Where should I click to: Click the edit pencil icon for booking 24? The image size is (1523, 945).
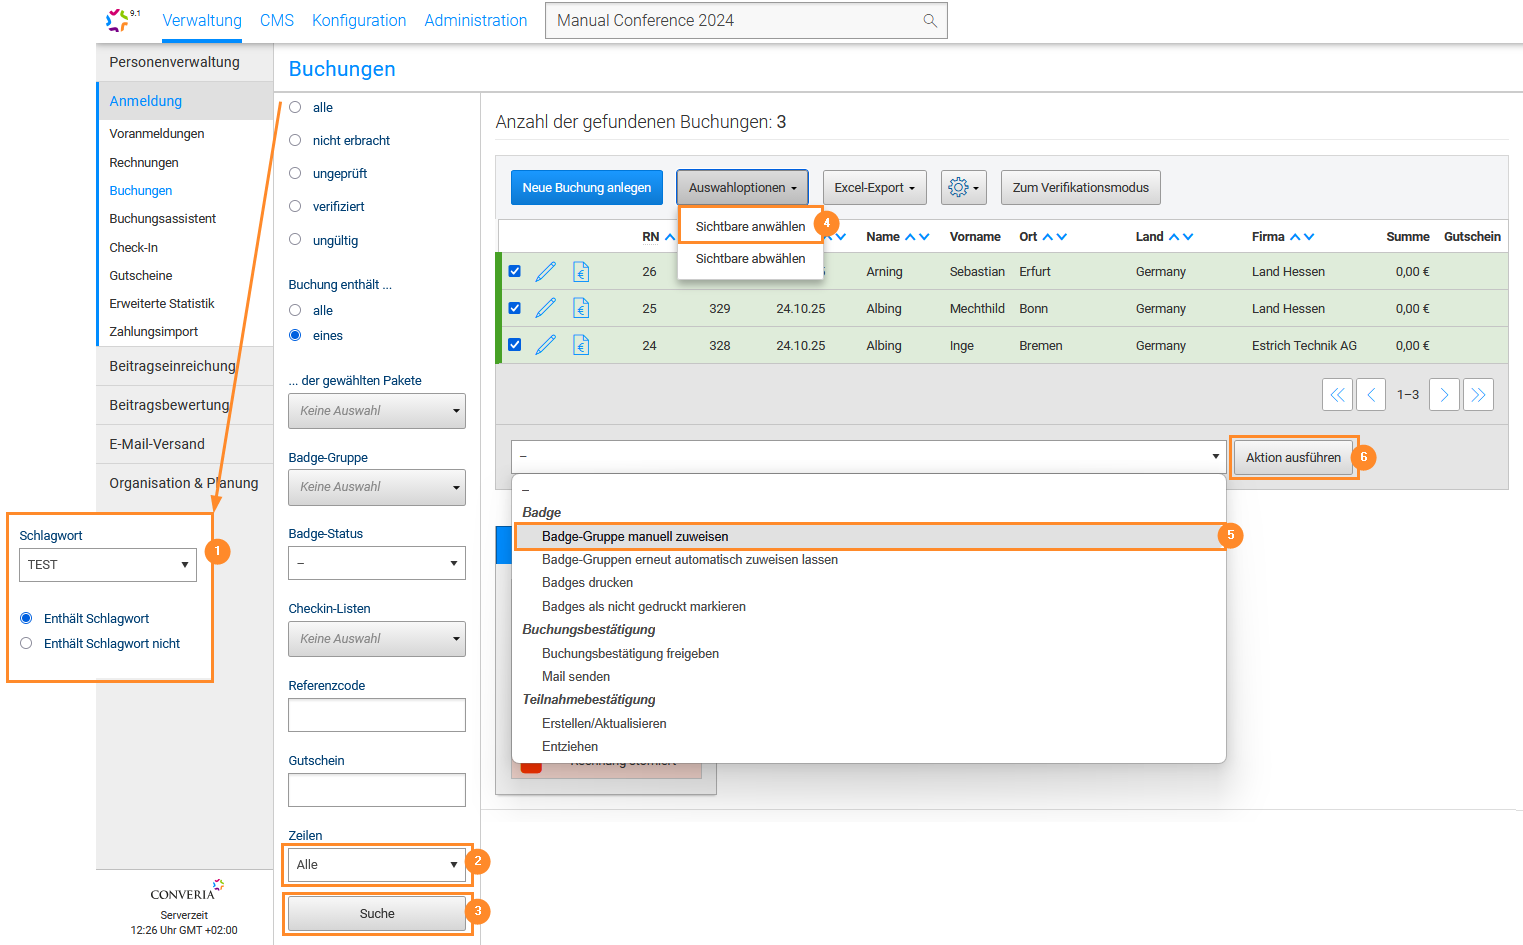545,346
